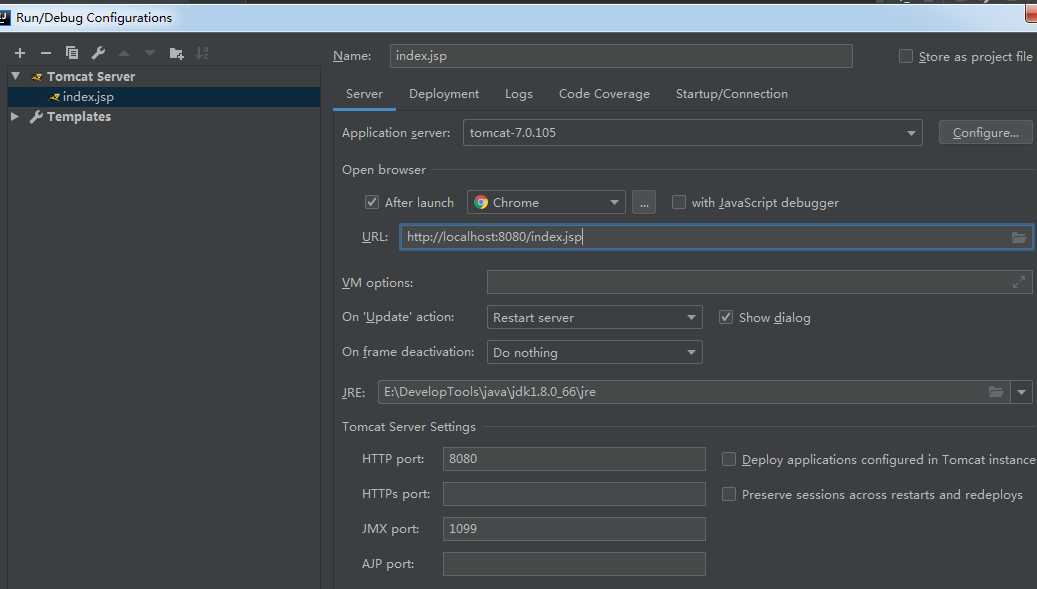Viewport: 1037px width, 589px height.
Task: Switch to the Deployment tab
Action: [444, 94]
